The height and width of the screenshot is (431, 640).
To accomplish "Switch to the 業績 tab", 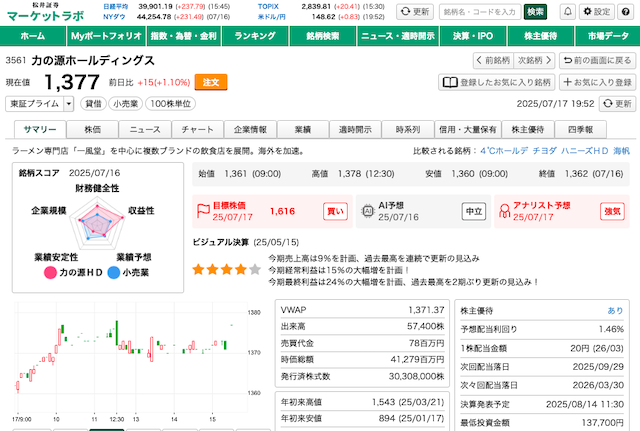I will point(303,130).
